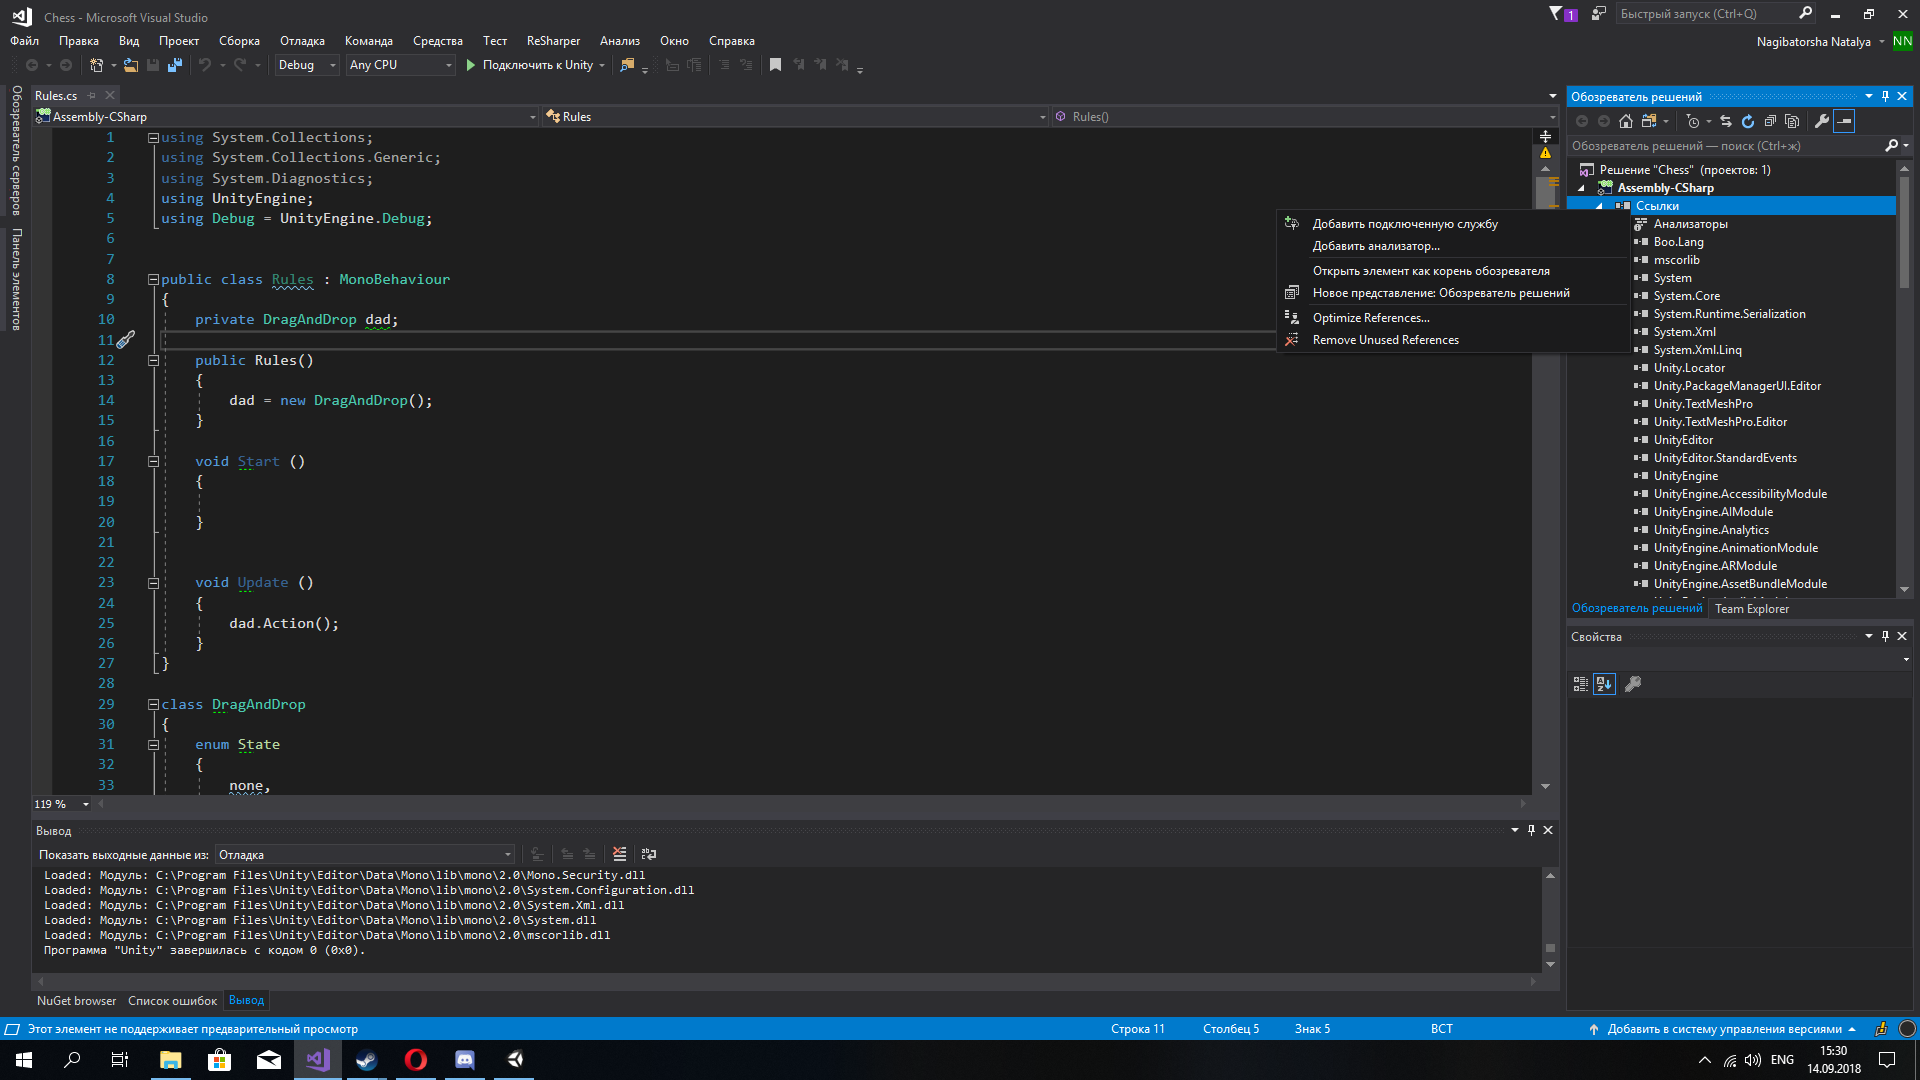This screenshot has height=1080, width=1920.
Task: Open the output source dropdown showing Отладка
Action: (366, 855)
